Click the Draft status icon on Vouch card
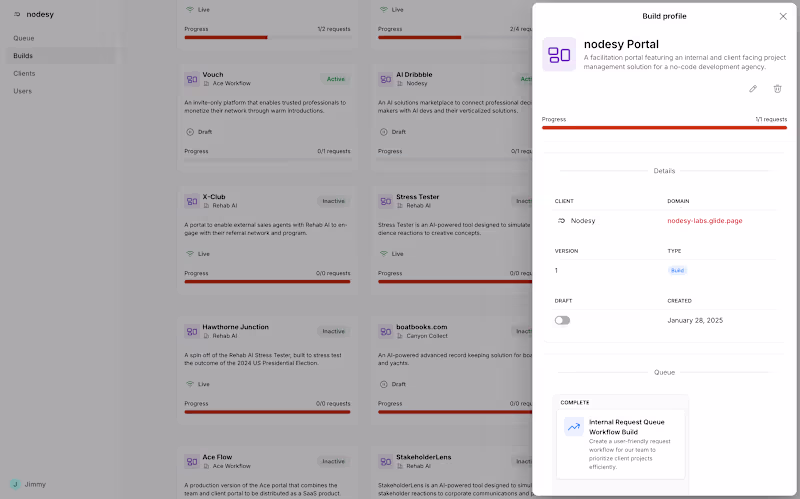Image resolution: width=800 pixels, height=499 pixels. click(x=190, y=132)
